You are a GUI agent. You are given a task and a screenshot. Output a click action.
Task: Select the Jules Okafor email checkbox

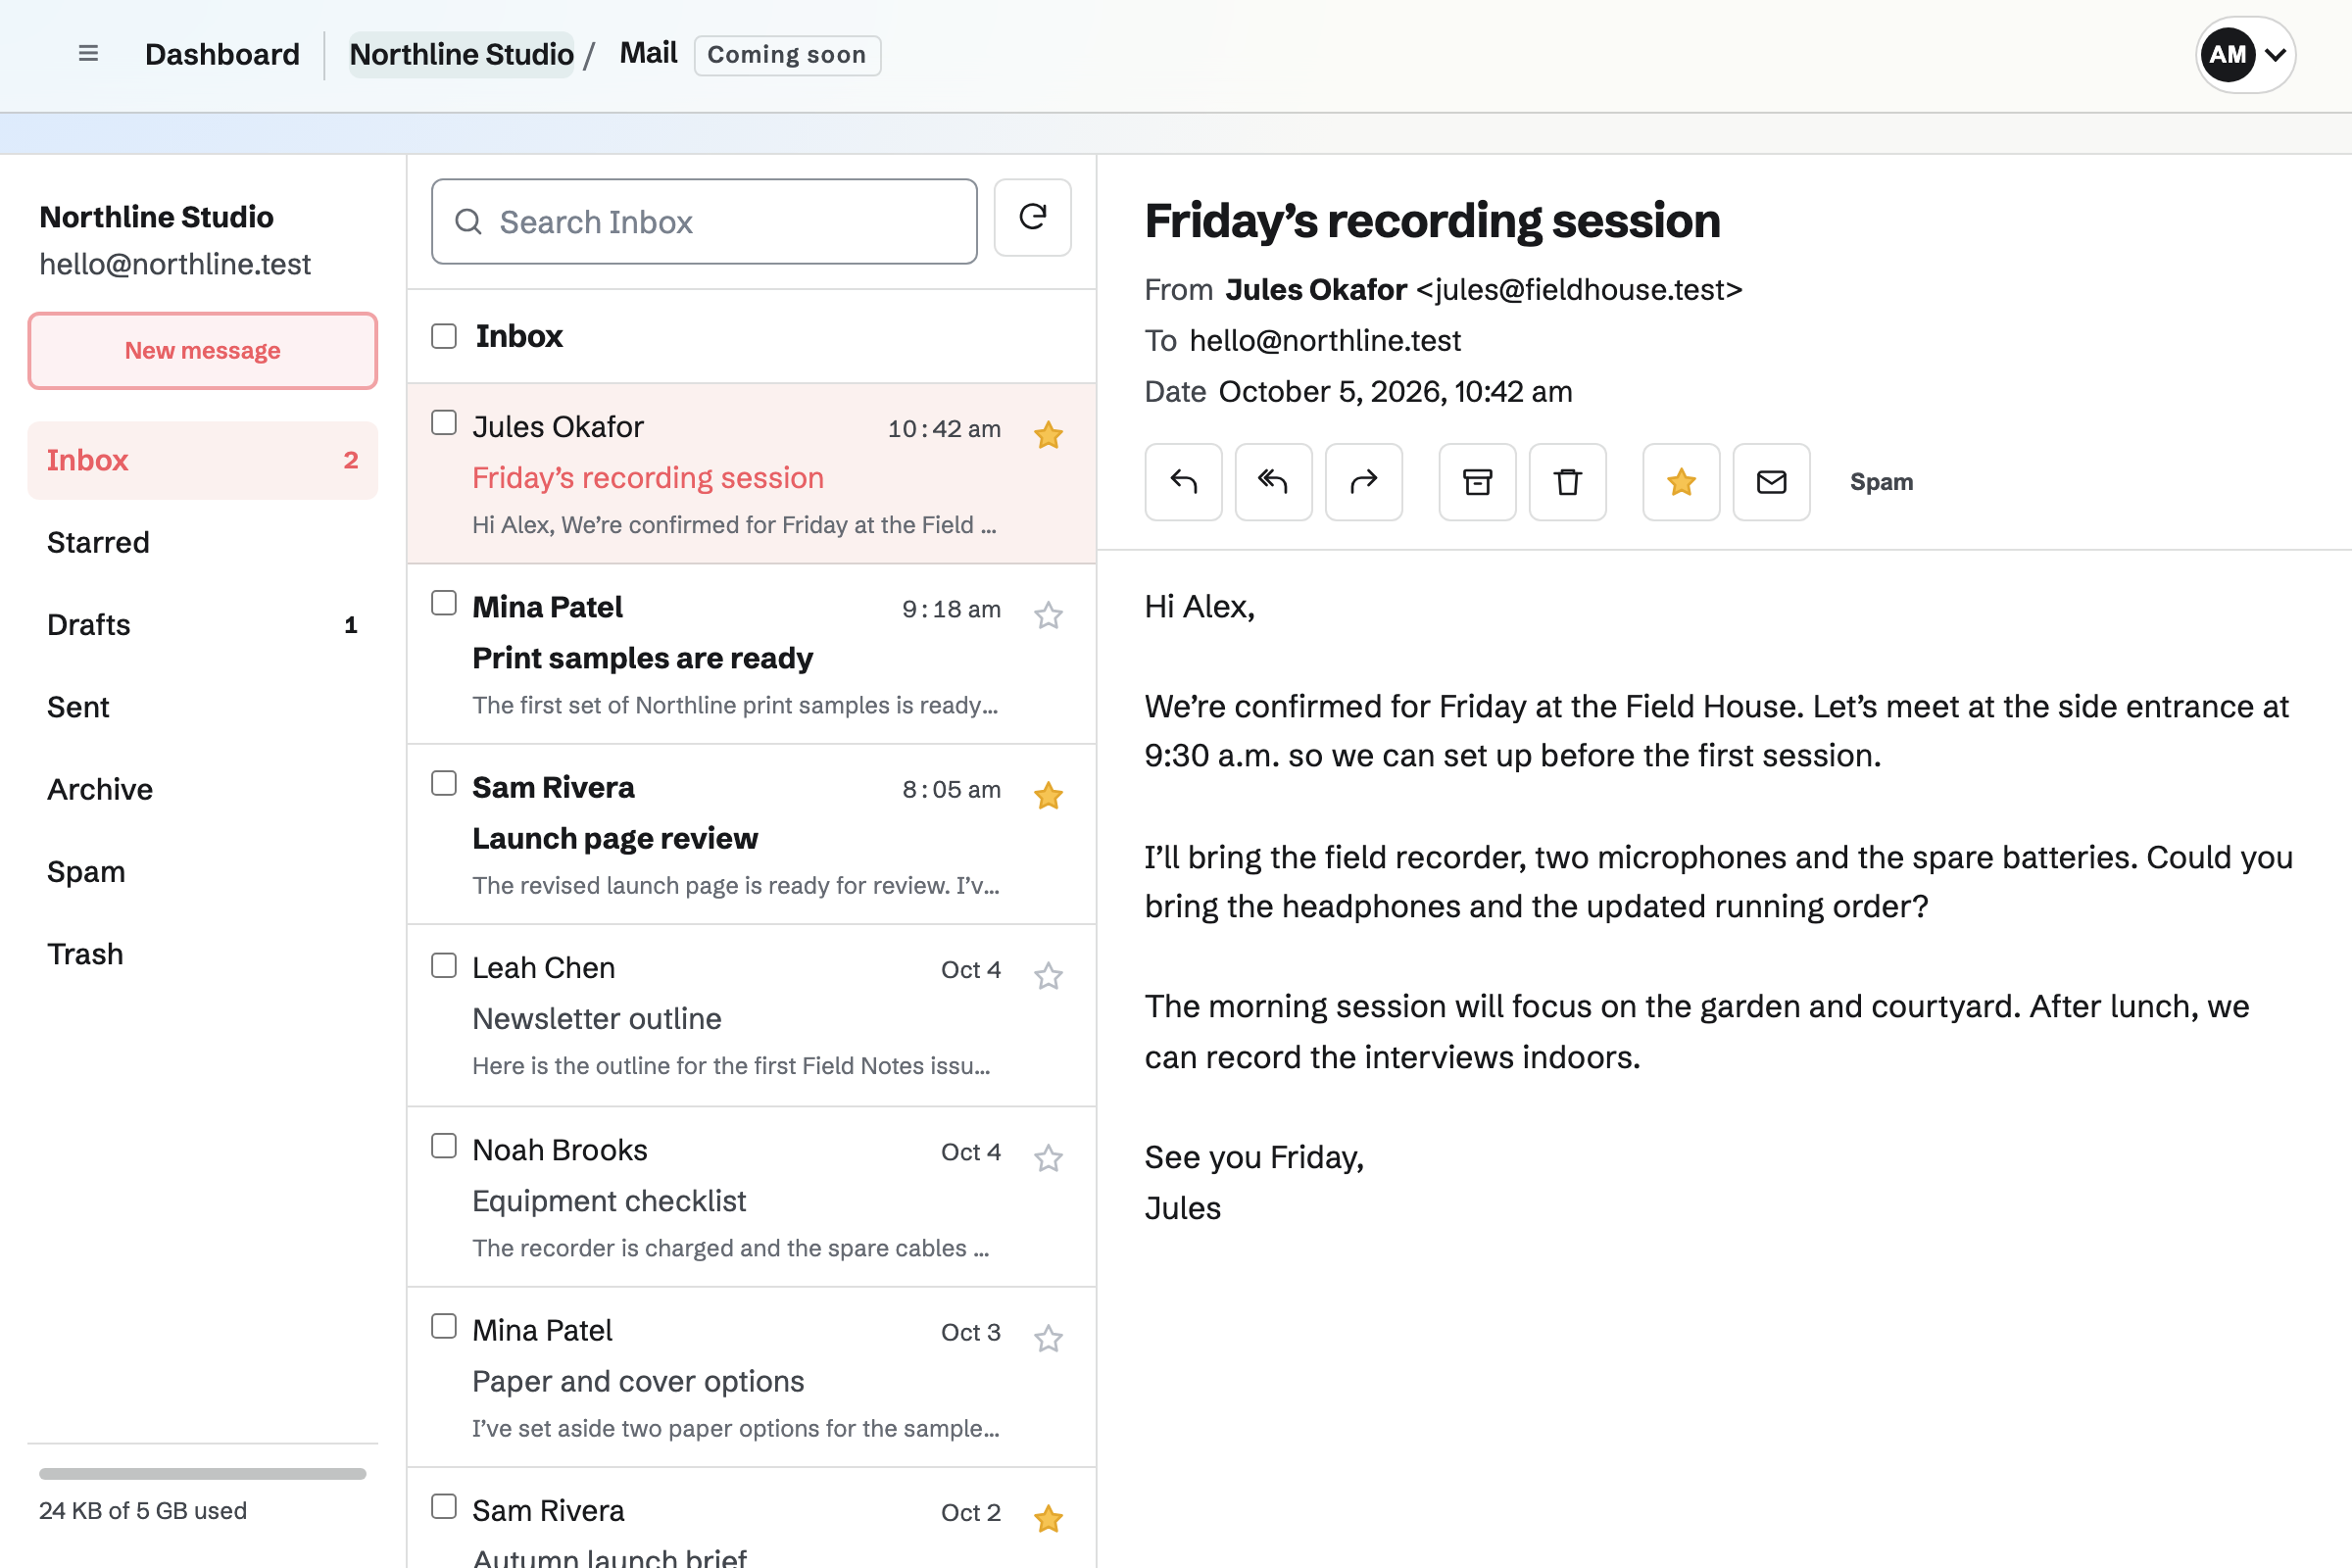coord(444,423)
